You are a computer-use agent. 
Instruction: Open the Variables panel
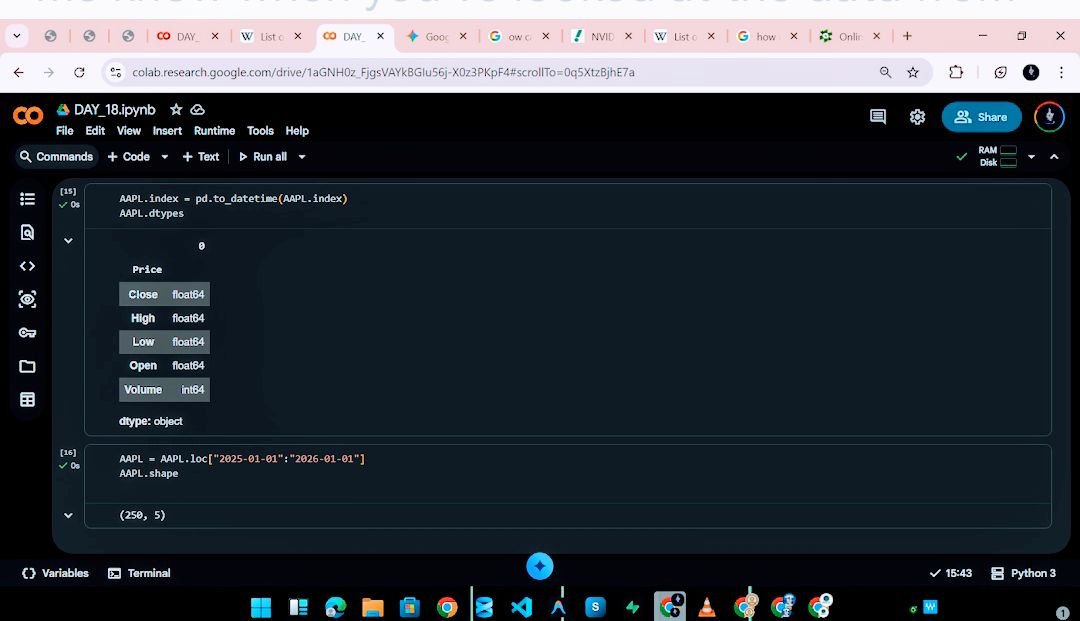coord(56,573)
